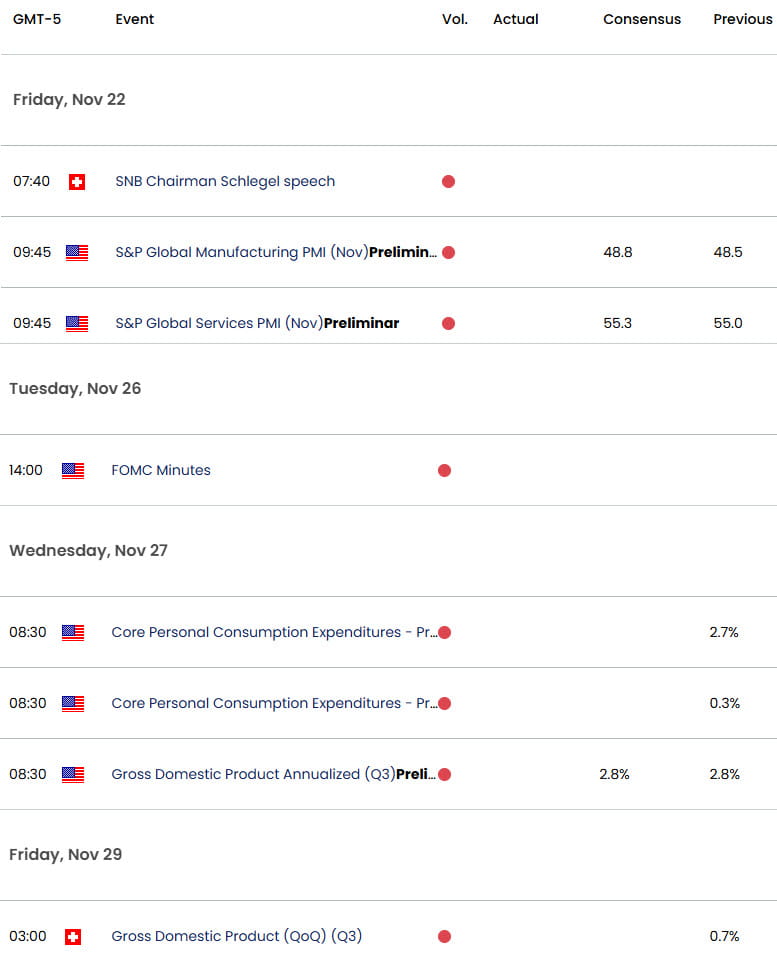The width and height of the screenshot is (777, 960).
Task: Click the red volatility dot for FOMC Minutes
Action: tap(444, 470)
